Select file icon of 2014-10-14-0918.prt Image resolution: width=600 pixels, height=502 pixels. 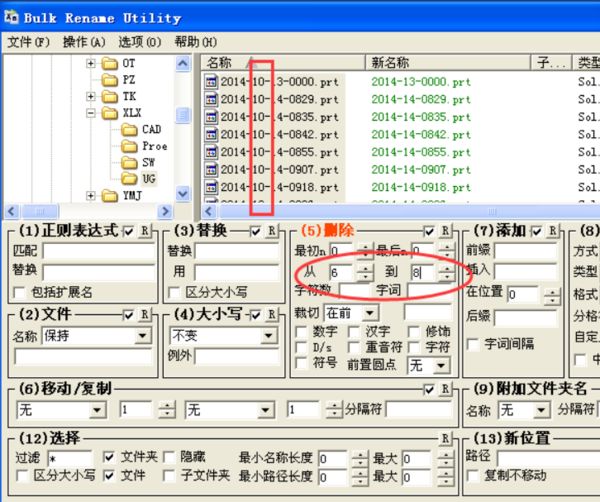coord(211,187)
